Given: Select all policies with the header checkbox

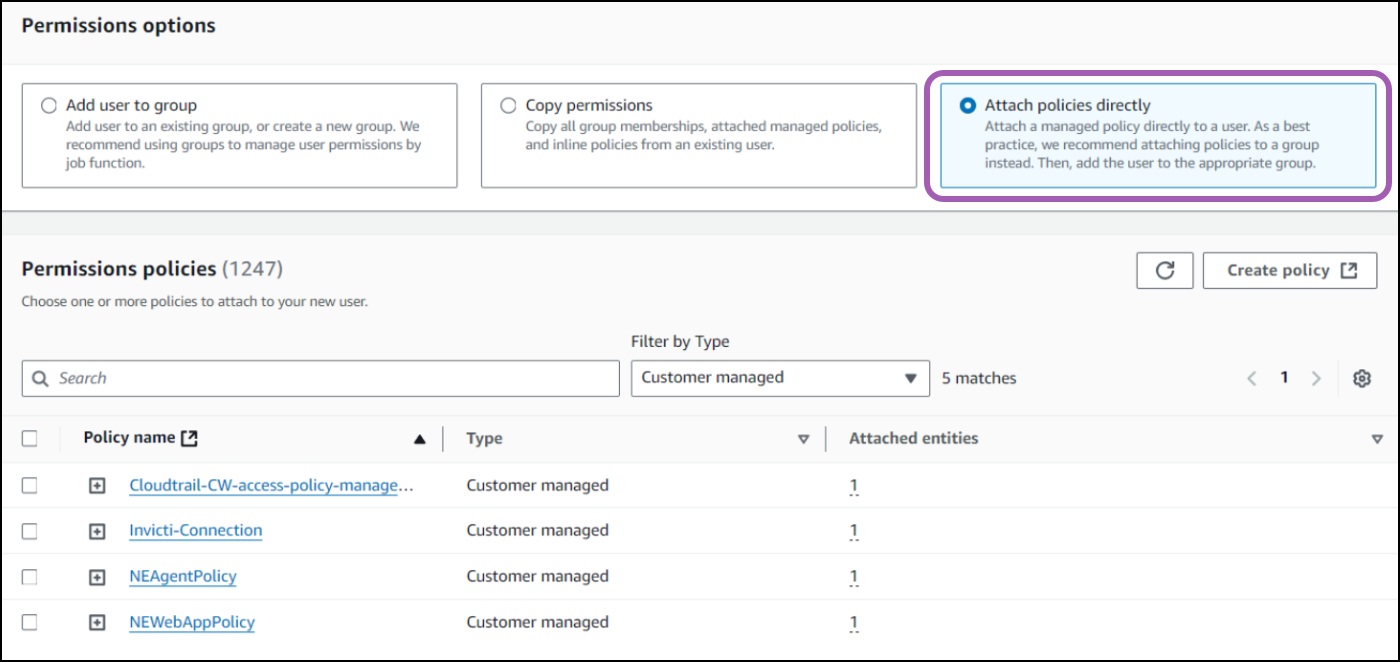Looking at the screenshot, I should pyautogui.click(x=29, y=437).
